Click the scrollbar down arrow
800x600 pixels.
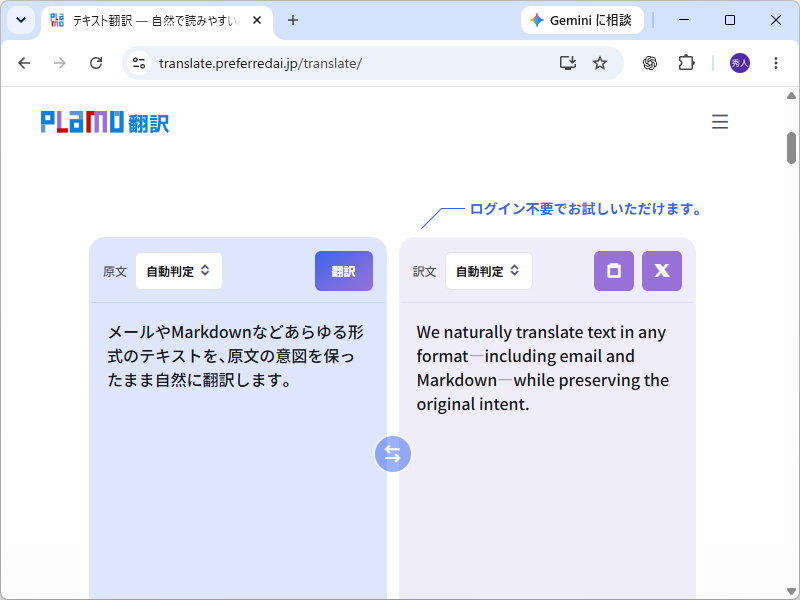pyautogui.click(x=791, y=592)
